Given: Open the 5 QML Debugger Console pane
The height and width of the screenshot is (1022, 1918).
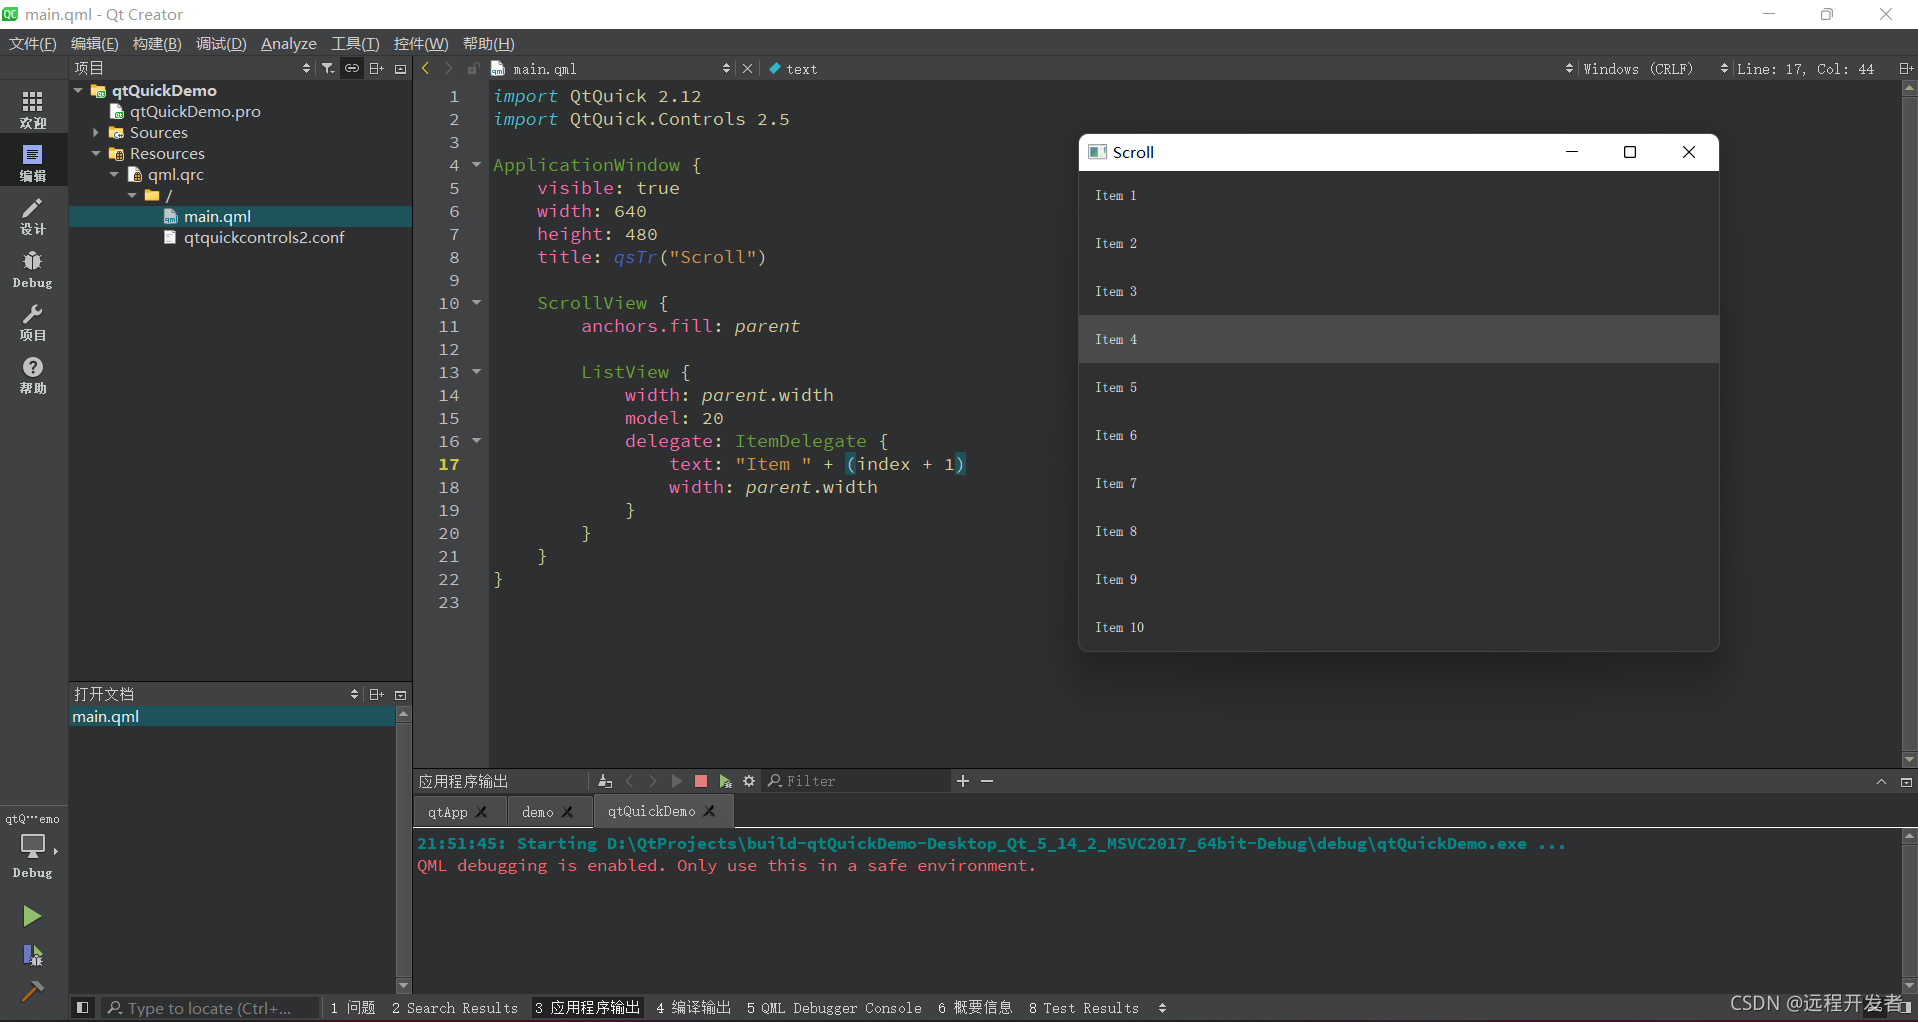Looking at the screenshot, I should 834,1007.
